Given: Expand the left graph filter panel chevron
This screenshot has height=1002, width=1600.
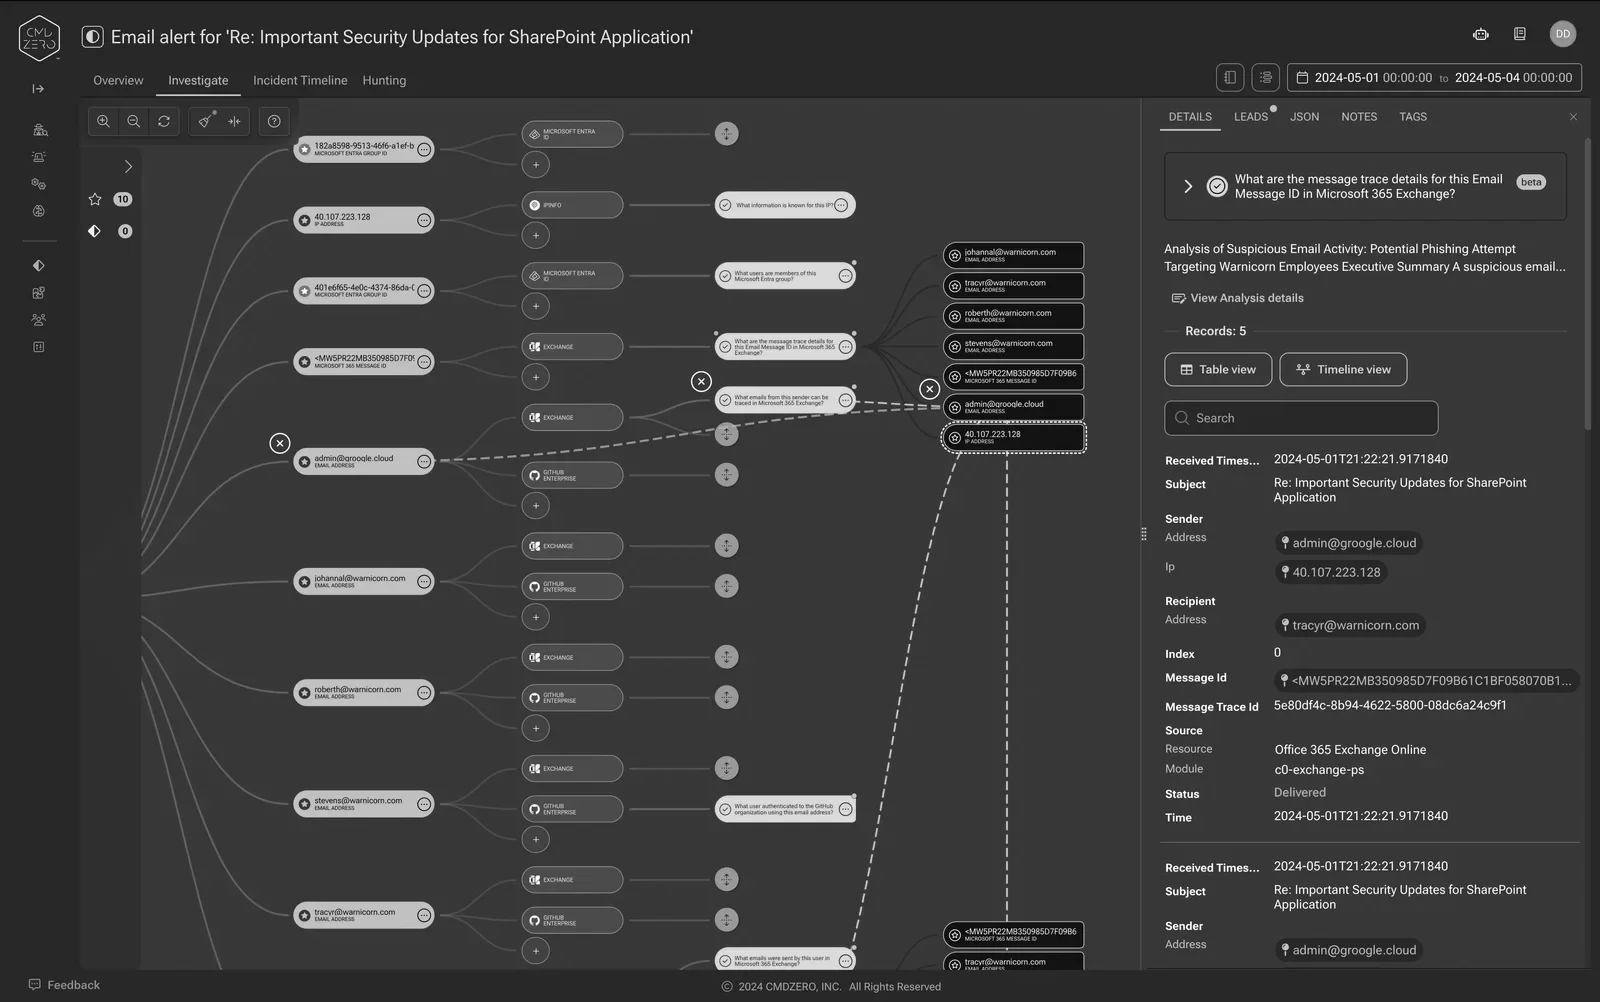Looking at the screenshot, I should (128, 167).
